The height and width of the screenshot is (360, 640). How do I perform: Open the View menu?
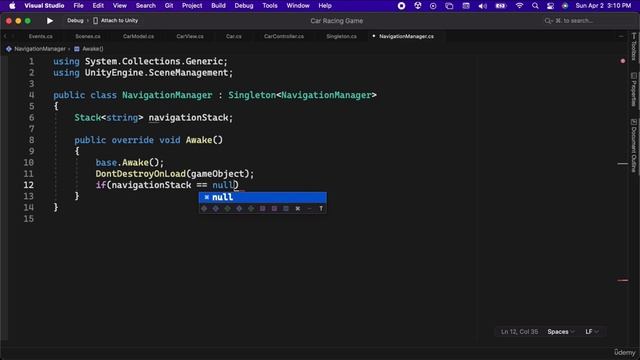(x=120, y=6)
